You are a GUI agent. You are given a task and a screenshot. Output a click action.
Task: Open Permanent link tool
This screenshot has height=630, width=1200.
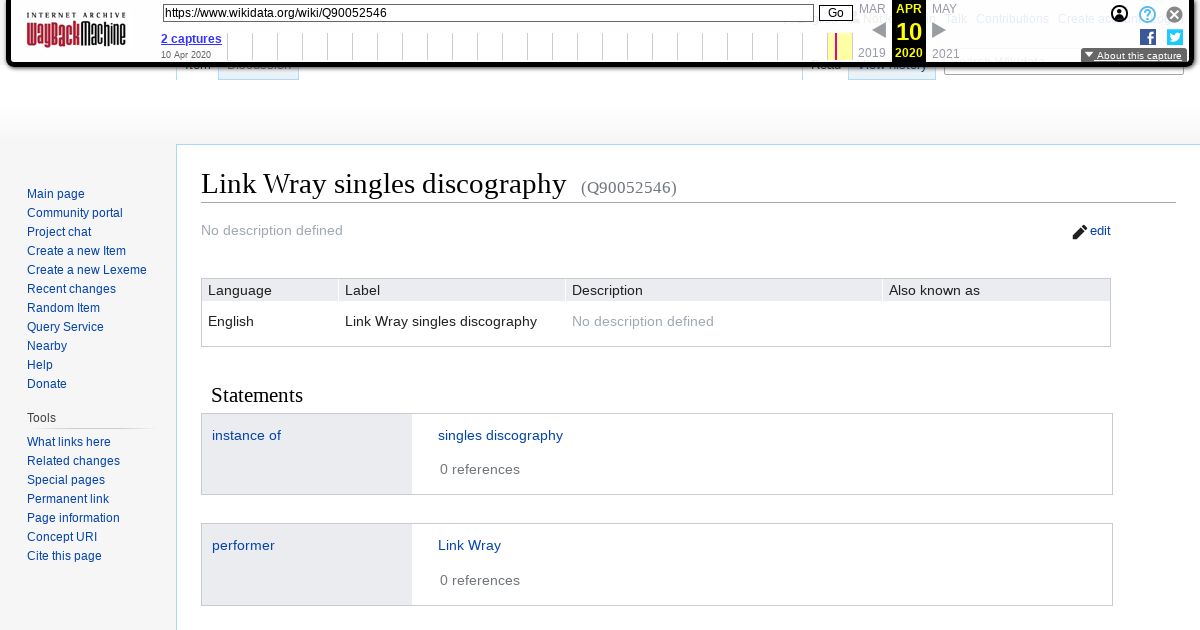pos(68,499)
